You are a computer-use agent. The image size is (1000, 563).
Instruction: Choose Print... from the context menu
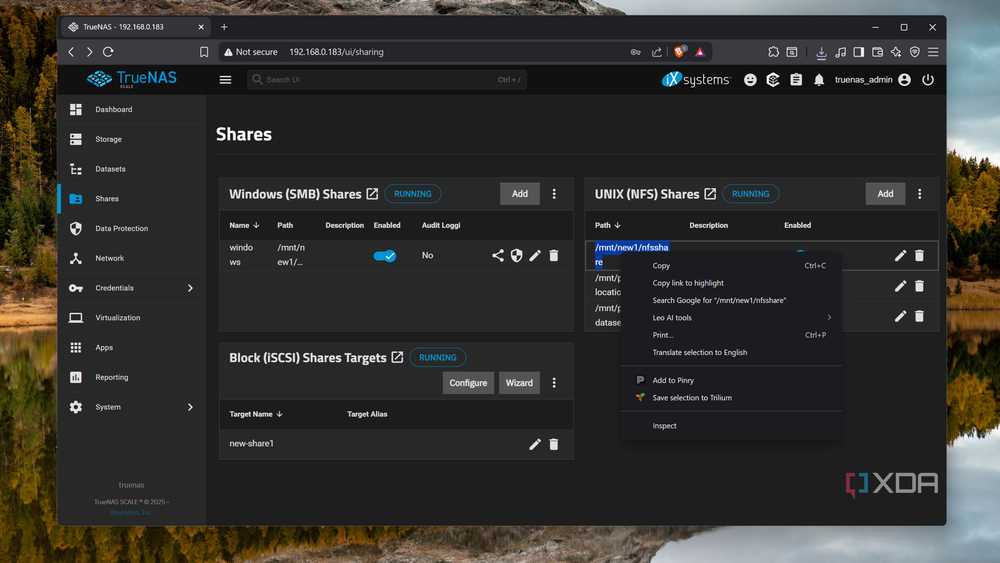732,335
